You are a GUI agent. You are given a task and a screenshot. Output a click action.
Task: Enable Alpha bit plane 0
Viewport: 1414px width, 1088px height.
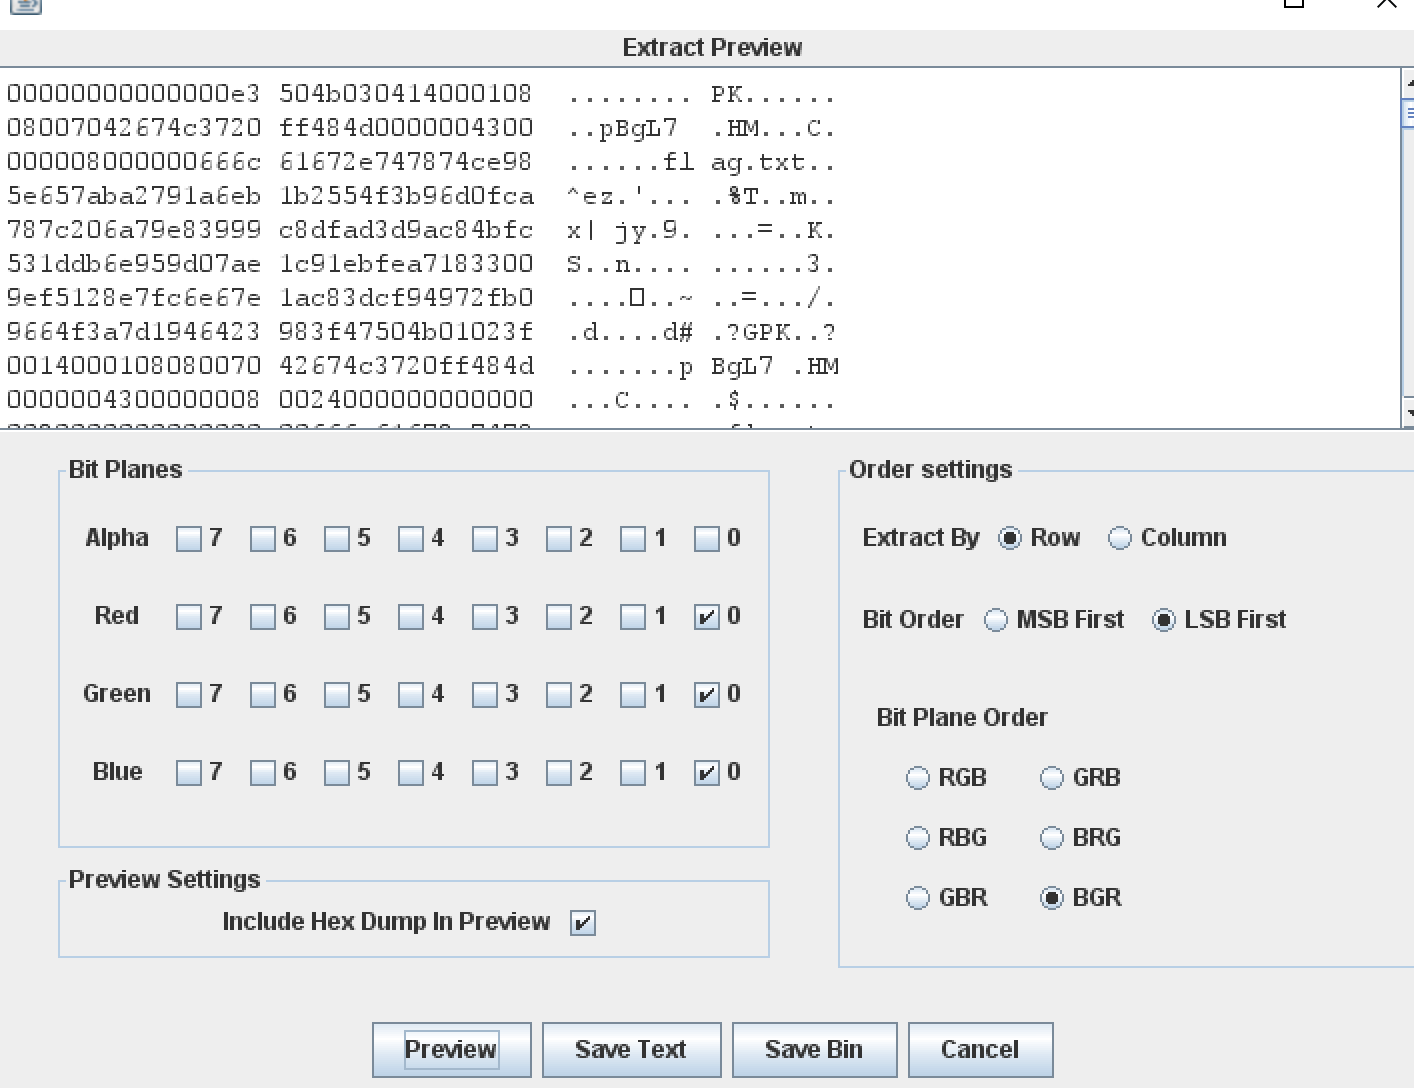(707, 539)
